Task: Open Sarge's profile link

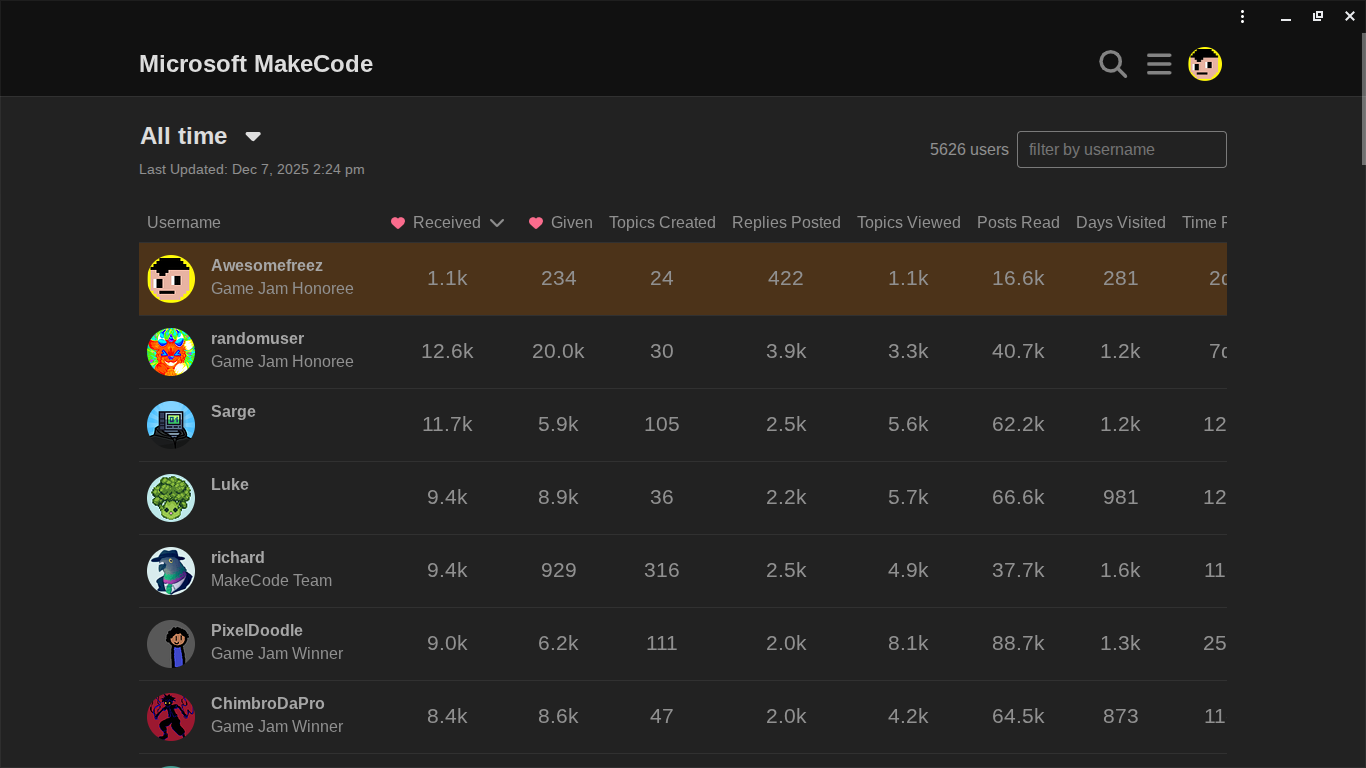Action: click(233, 412)
